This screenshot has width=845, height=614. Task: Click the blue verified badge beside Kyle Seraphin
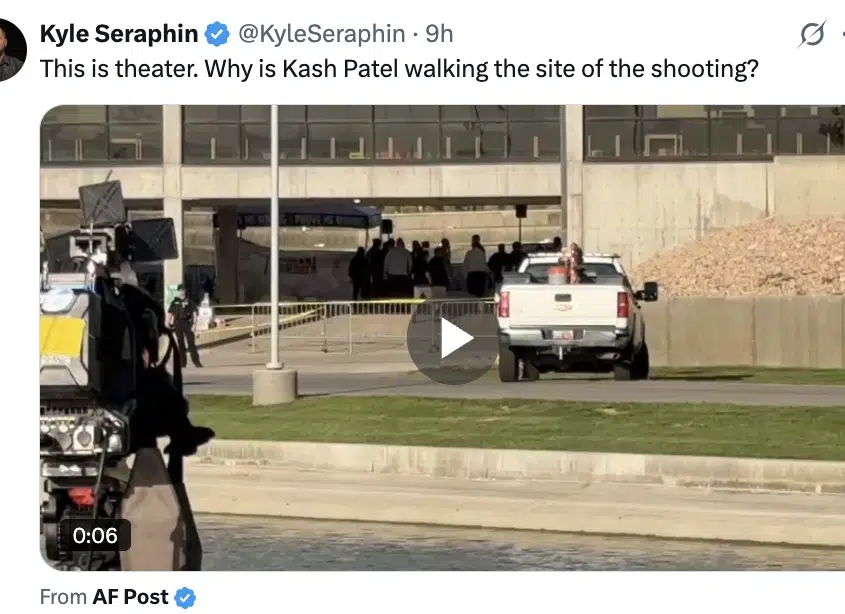click(217, 35)
